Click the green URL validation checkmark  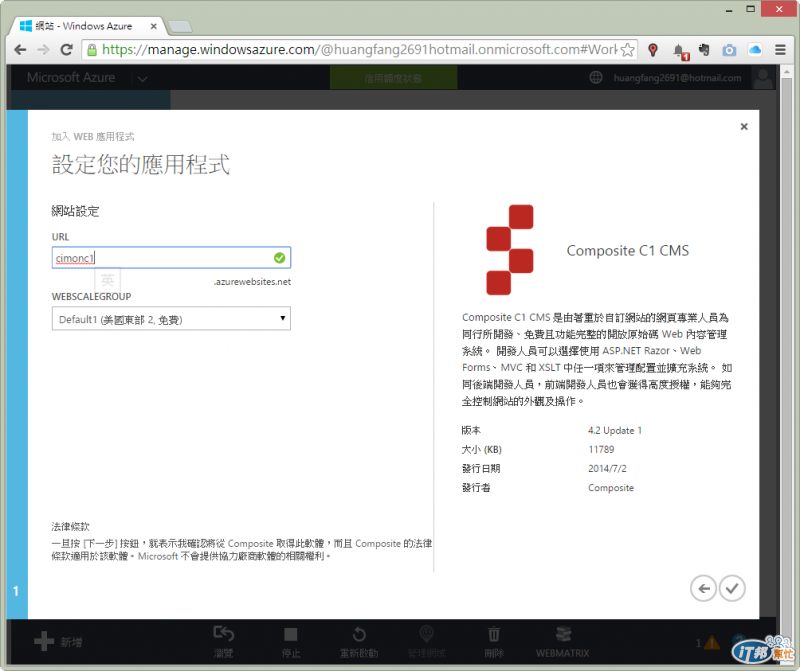(x=280, y=258)
